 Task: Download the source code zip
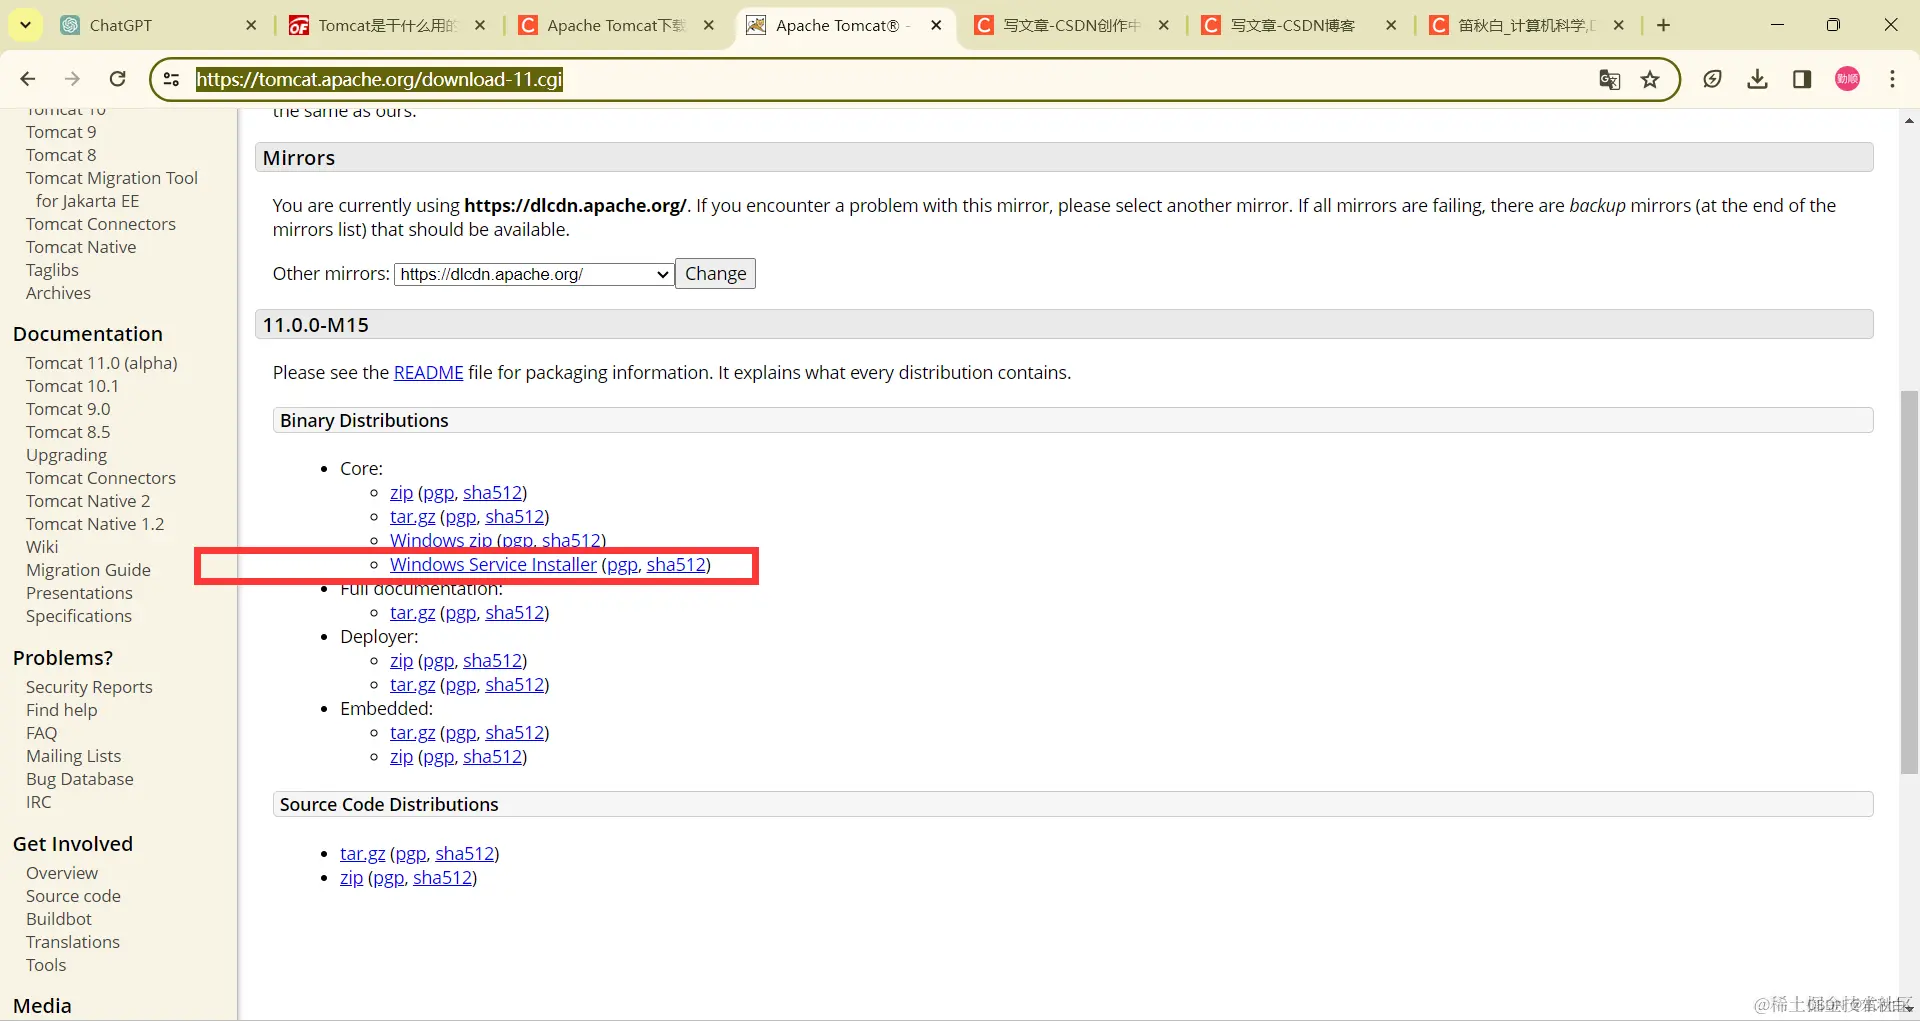[x=351, y=878]
